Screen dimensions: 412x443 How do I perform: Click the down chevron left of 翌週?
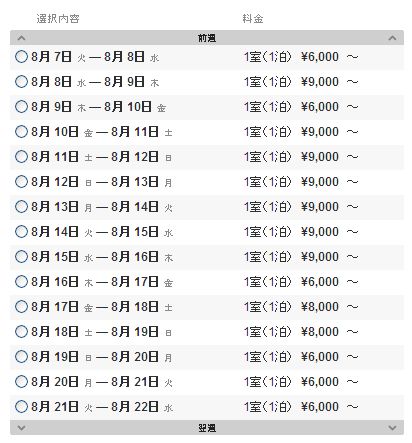(x=21, y=428)
